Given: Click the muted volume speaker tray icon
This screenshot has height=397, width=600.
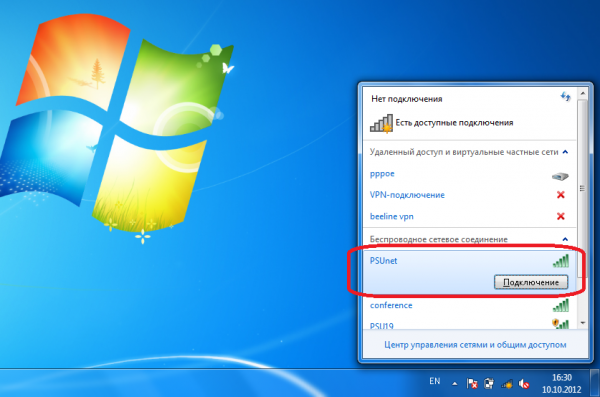Looking at the screenshot, I should pos(524,384).
